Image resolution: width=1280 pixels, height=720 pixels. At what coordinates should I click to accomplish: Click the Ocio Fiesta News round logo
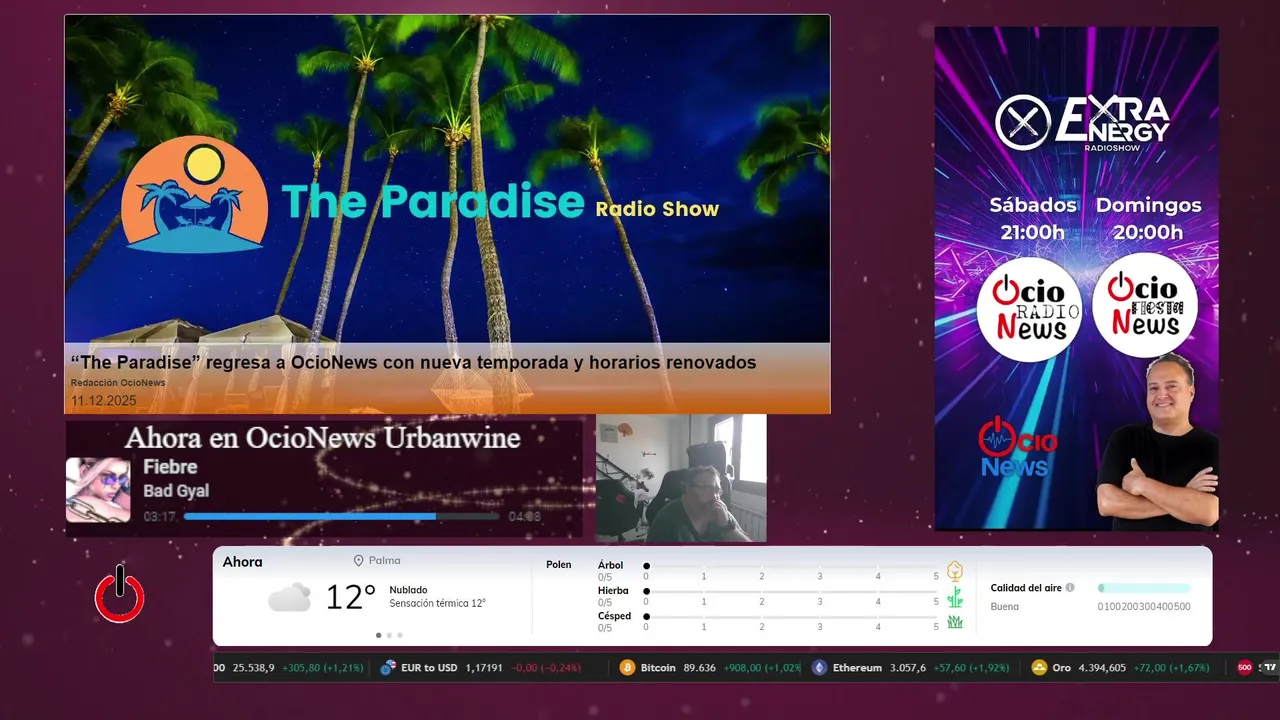pos(1145,305)
